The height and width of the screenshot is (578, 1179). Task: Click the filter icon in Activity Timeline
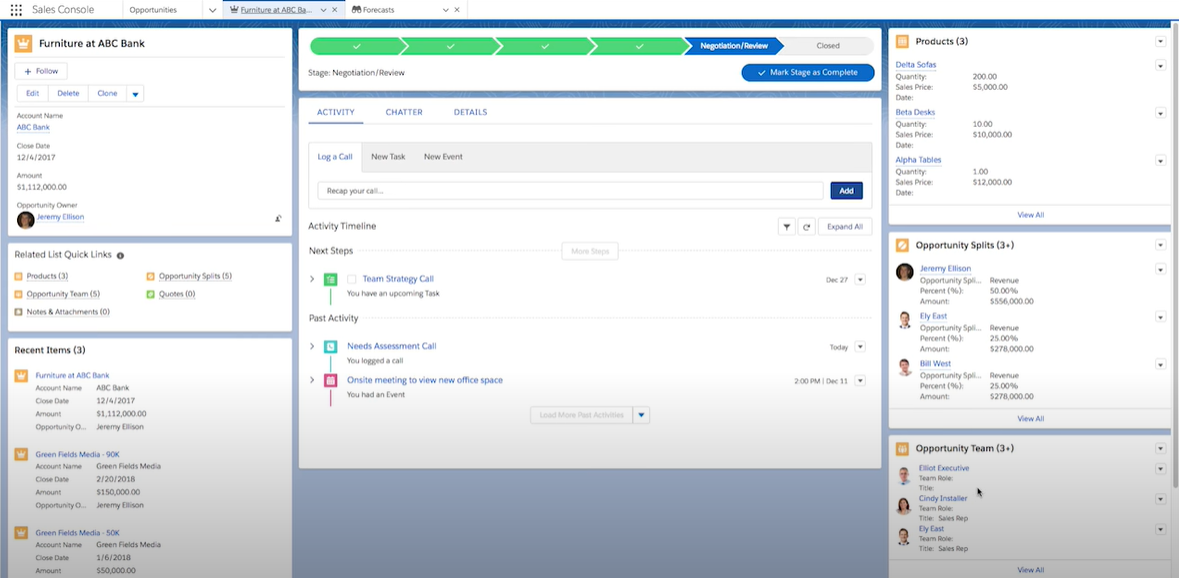(786, 226)
